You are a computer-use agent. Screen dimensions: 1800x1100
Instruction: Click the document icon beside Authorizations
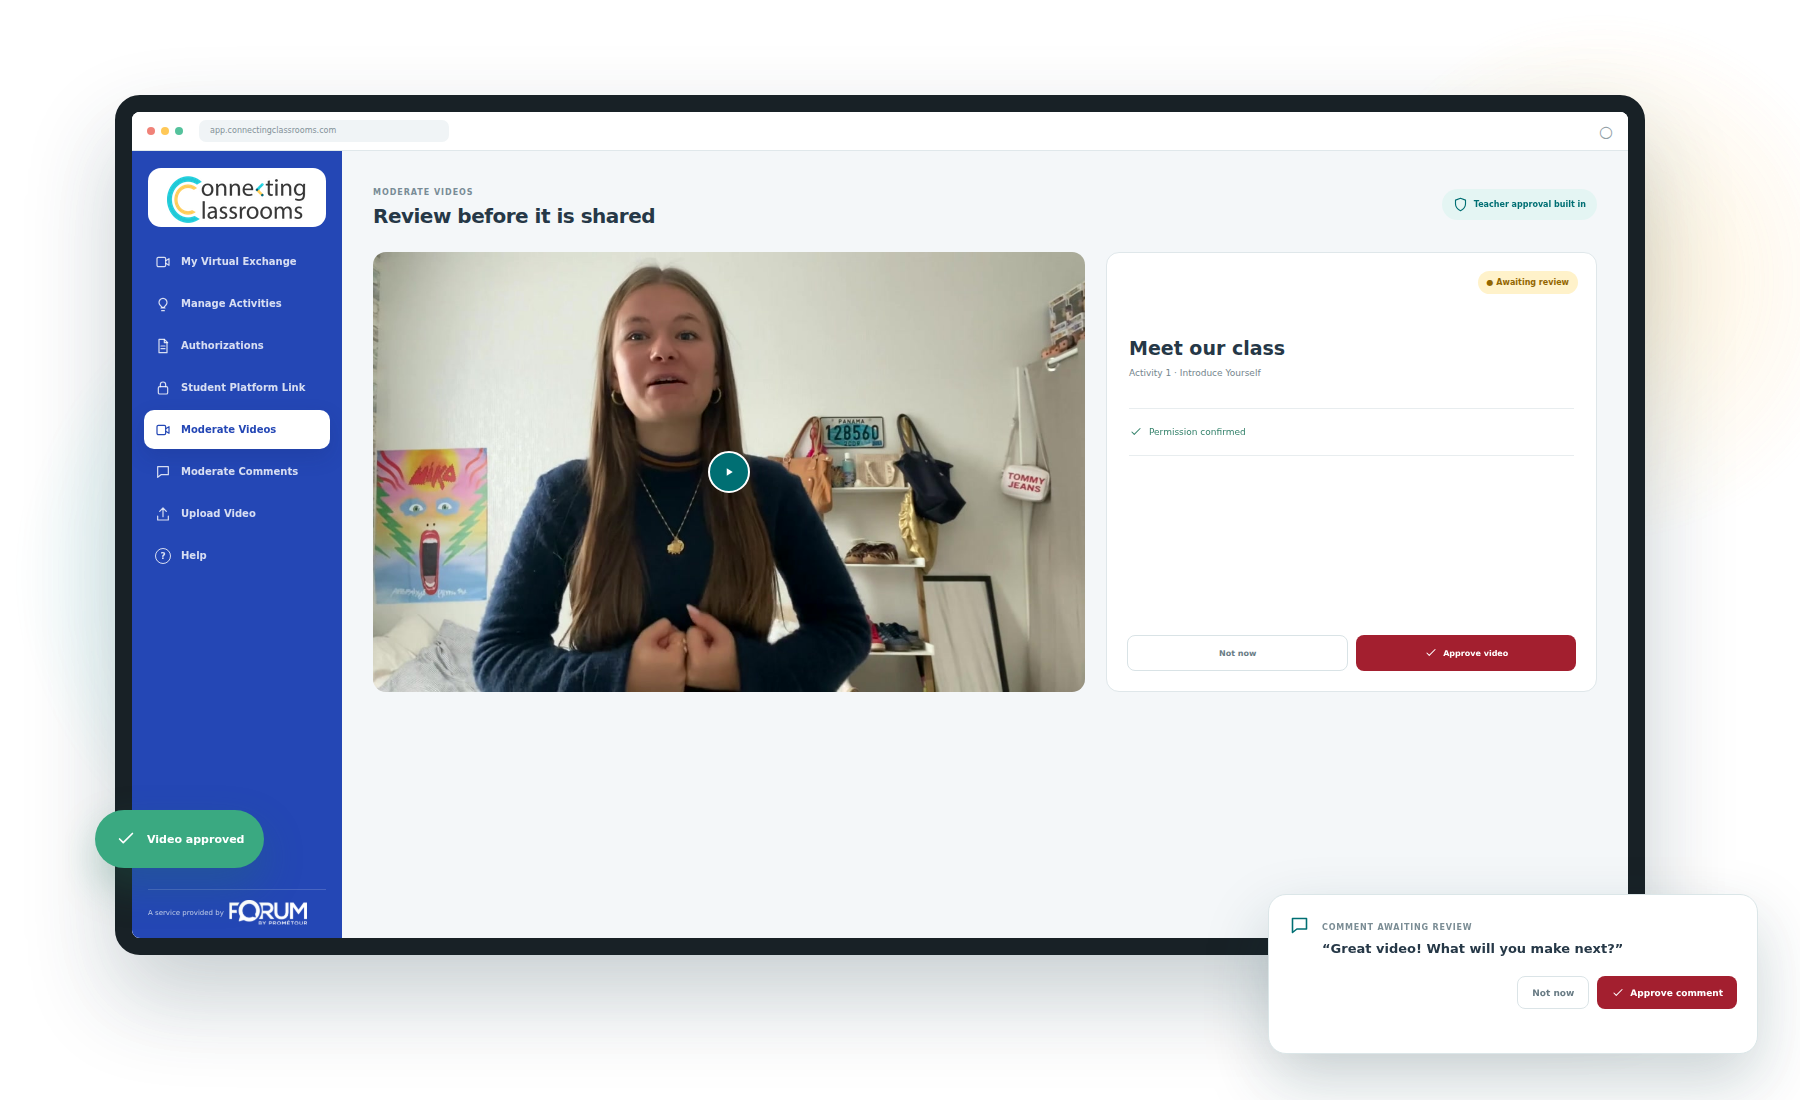click(163, 346)
